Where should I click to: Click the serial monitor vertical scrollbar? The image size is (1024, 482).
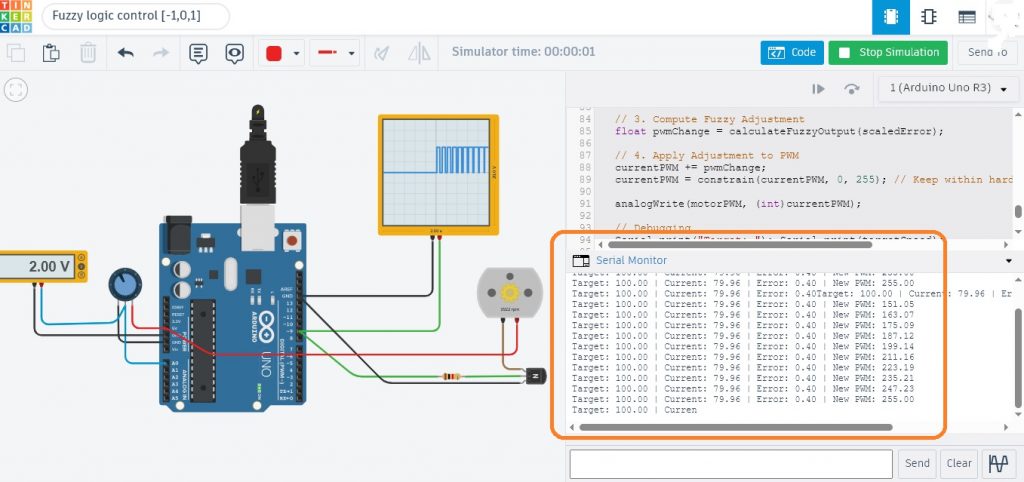[x=1019, y=357]
